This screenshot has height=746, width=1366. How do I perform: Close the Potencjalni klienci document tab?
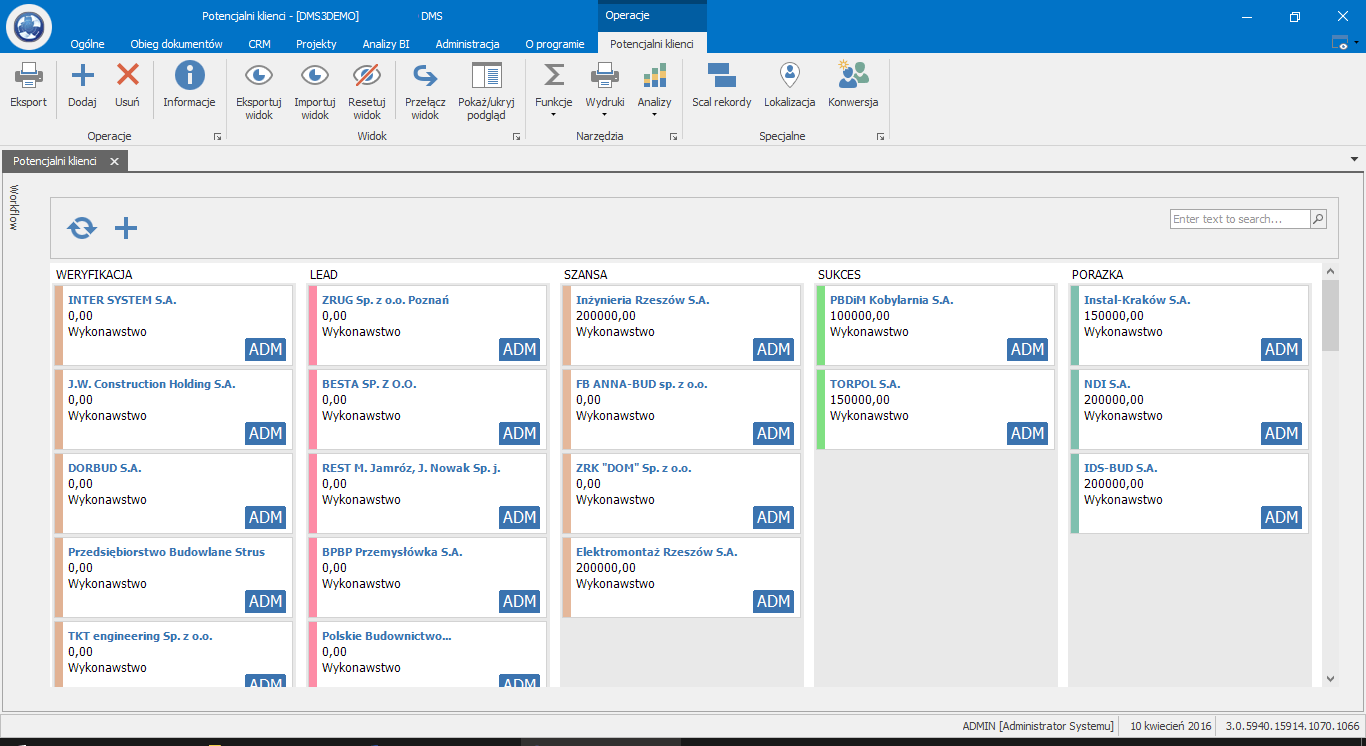click(x=114, y=161)
